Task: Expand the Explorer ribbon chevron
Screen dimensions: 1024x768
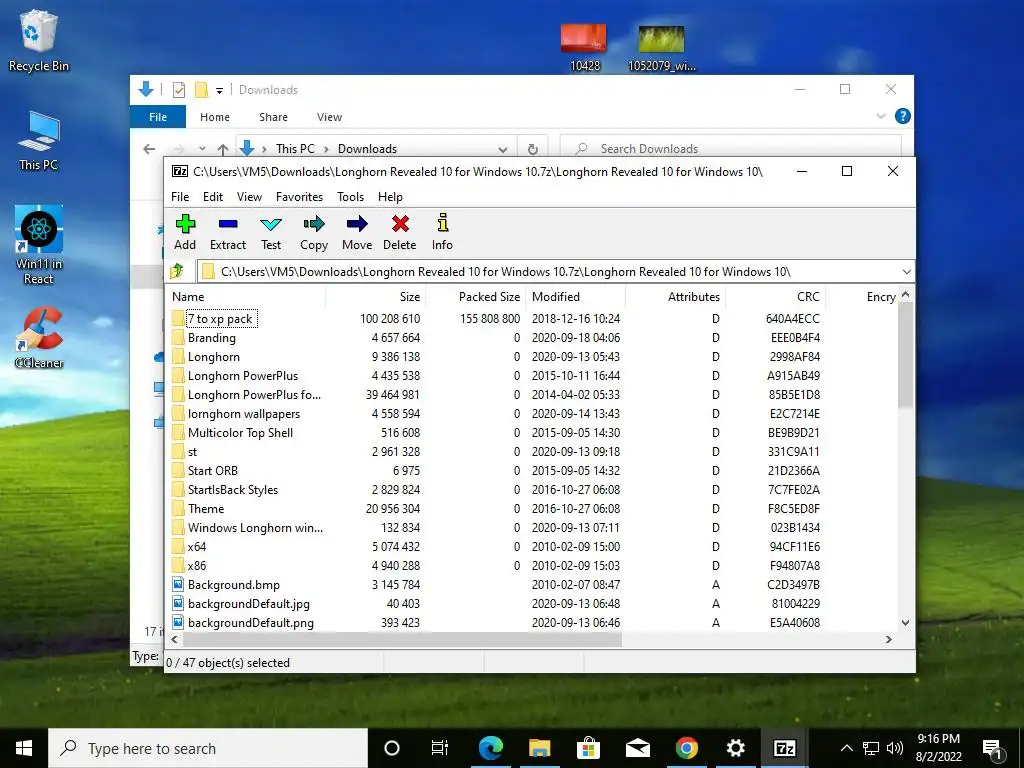Action: pyautogui.click(x=880, y=116)
